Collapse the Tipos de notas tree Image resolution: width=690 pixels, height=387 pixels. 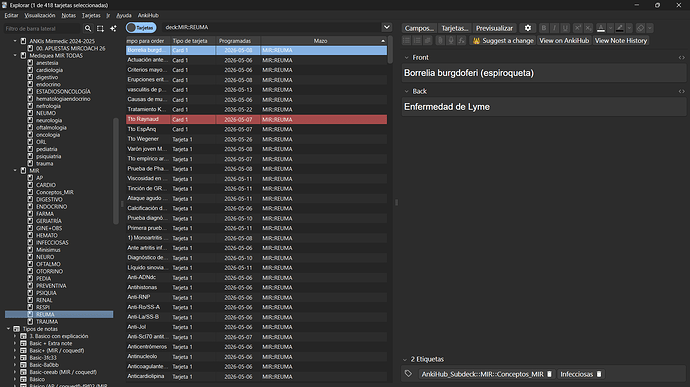[x=8, y=329]
